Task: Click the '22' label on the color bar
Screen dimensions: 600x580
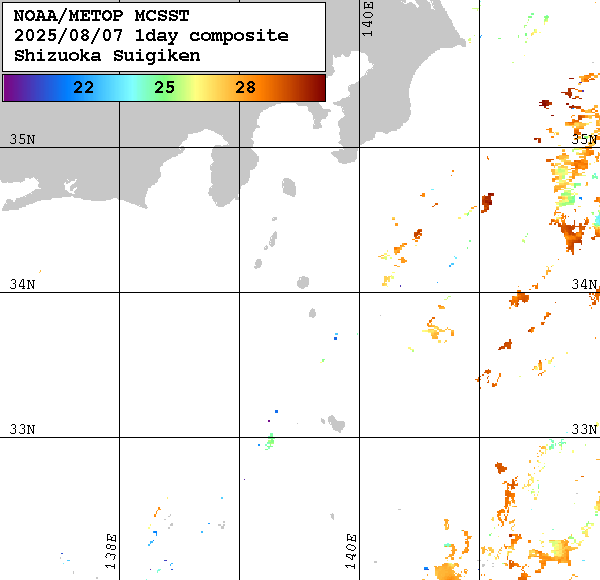Action: click(83, 88)
